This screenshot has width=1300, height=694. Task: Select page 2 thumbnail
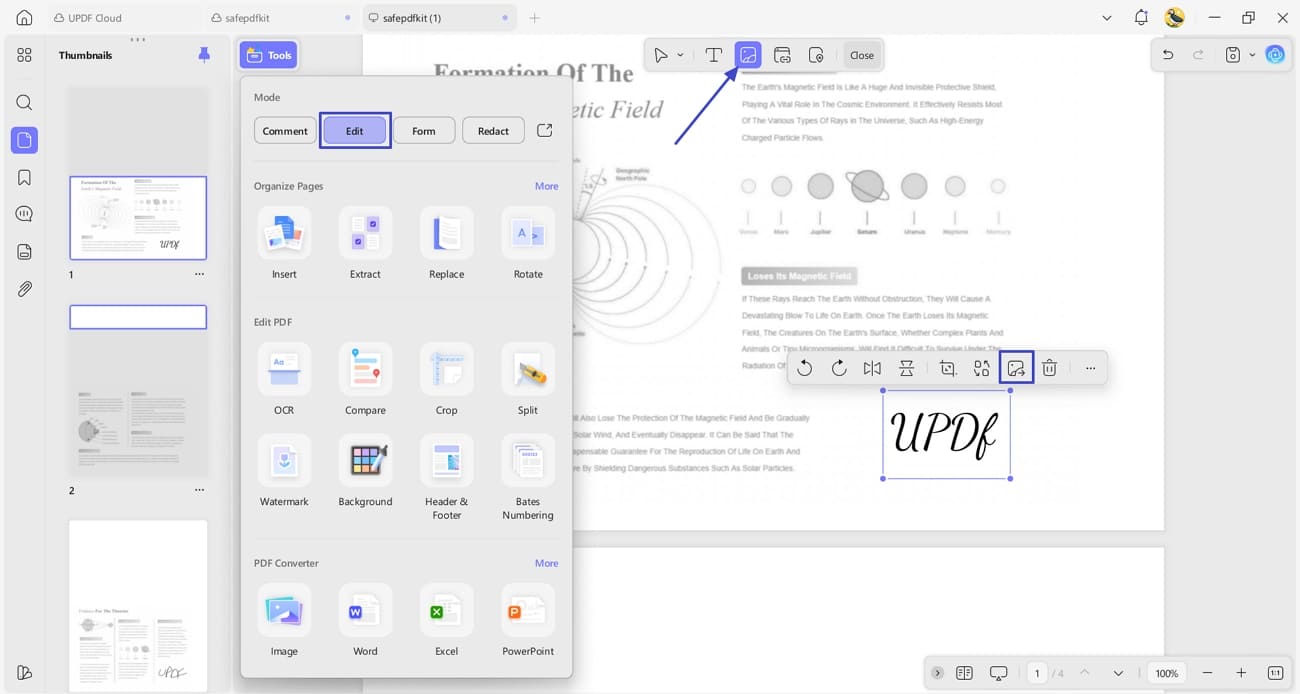click(x=138, y=391)
